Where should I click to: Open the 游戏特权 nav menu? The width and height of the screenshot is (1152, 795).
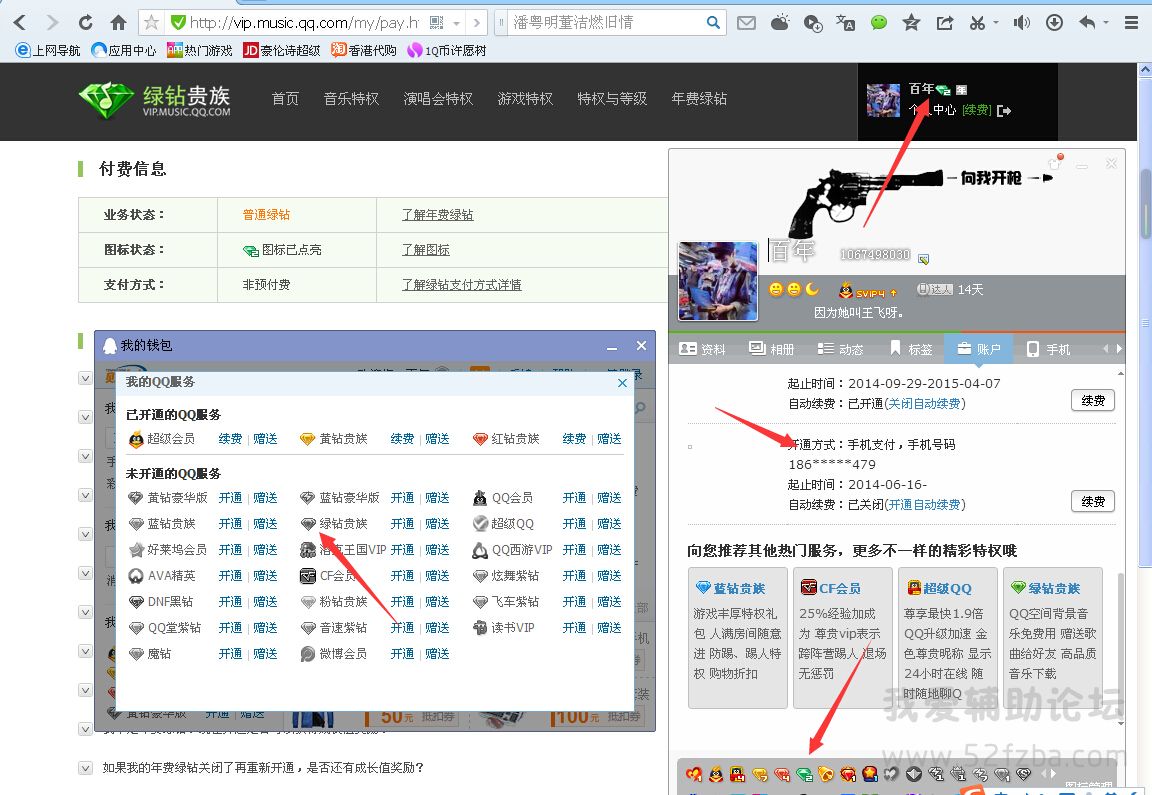(x=525, y=99)
